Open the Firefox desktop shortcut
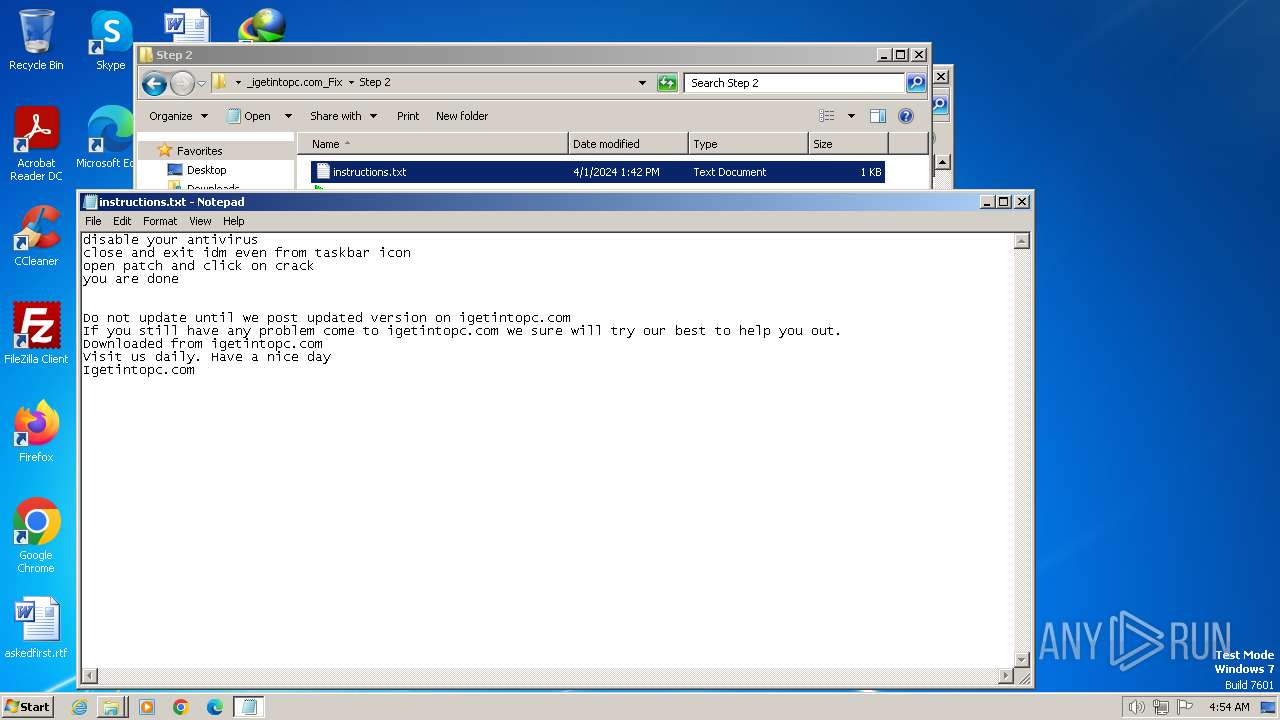Screen dimensions: 1280x720 click(36, 432)
